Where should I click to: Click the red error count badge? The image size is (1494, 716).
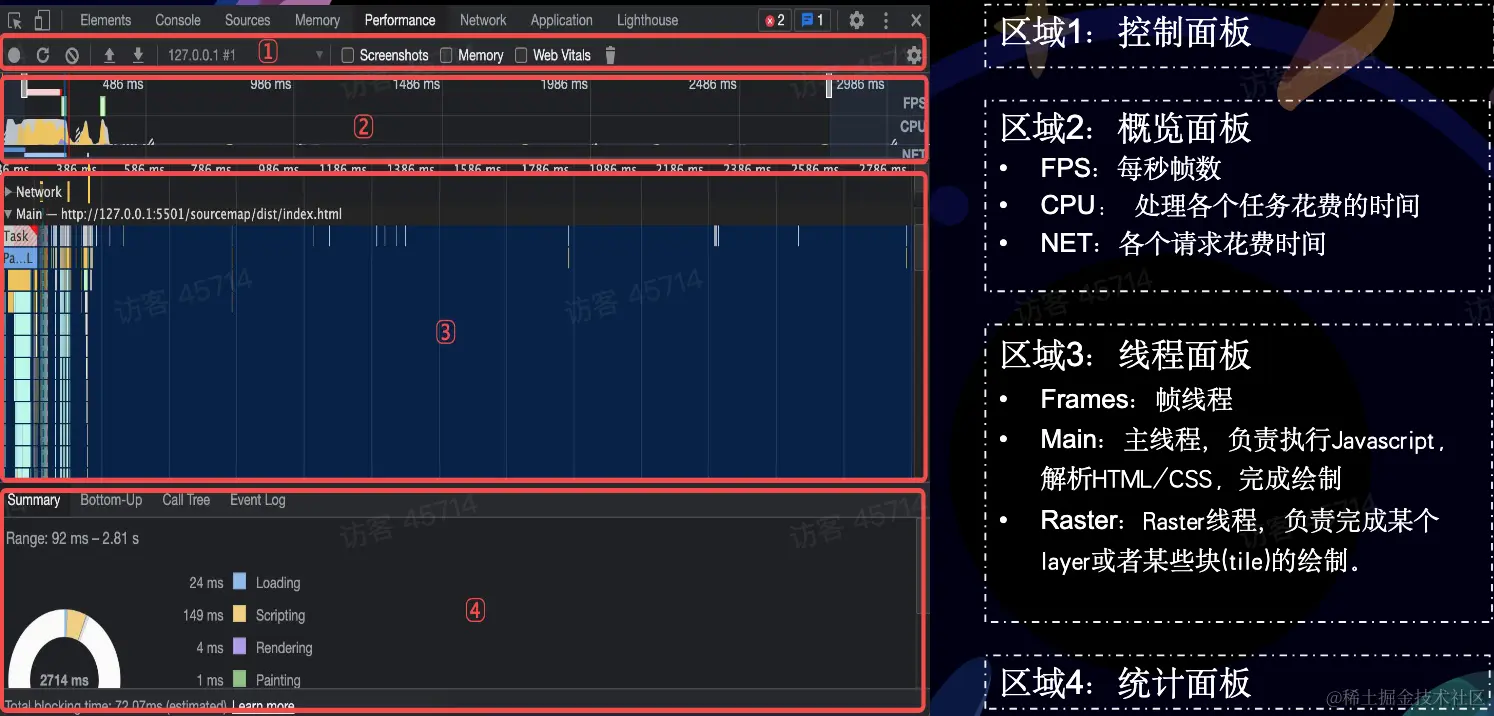coord(775,20)
